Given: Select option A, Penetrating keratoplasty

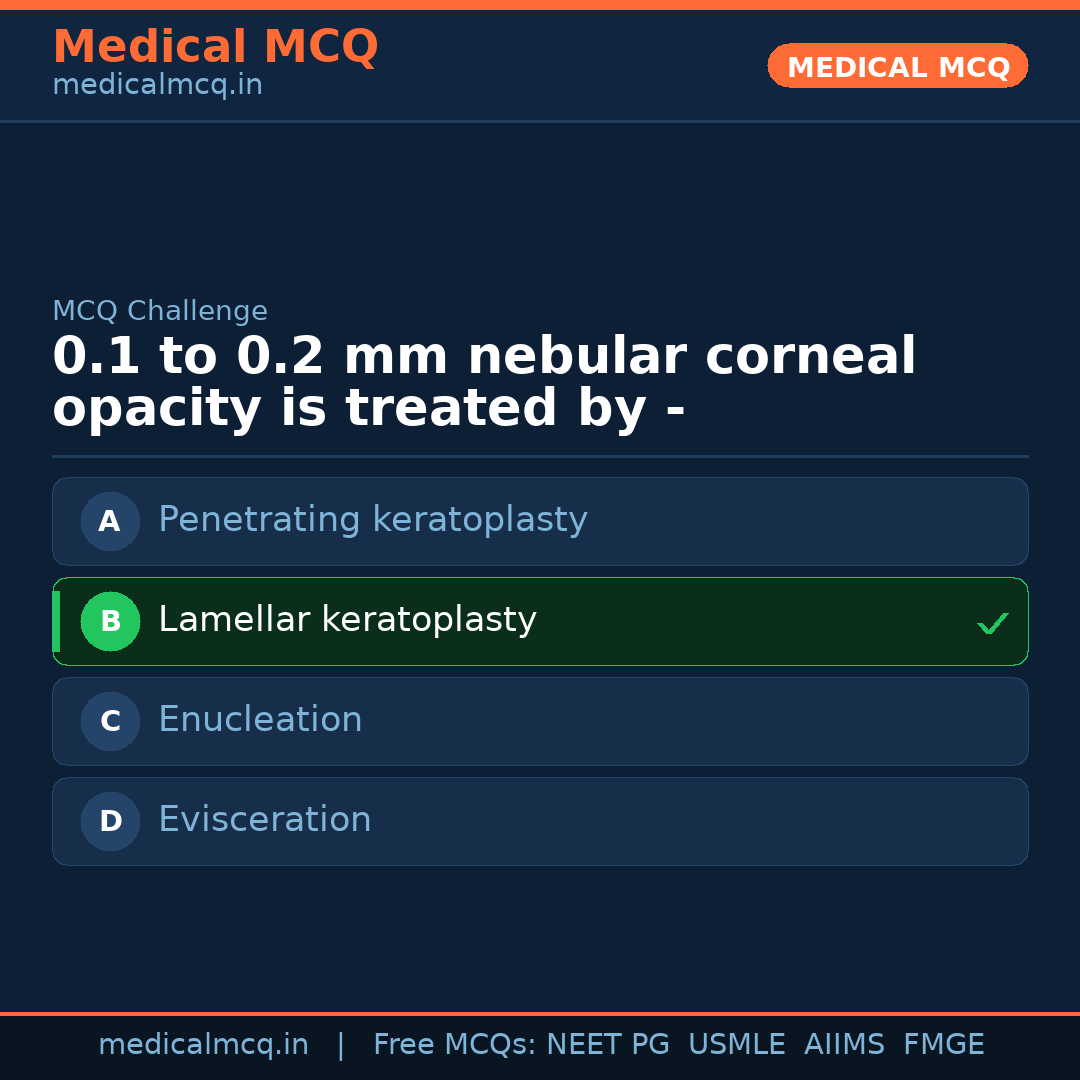Looking at the screenshot, I should pyautogui.click(x=540, y=521).
